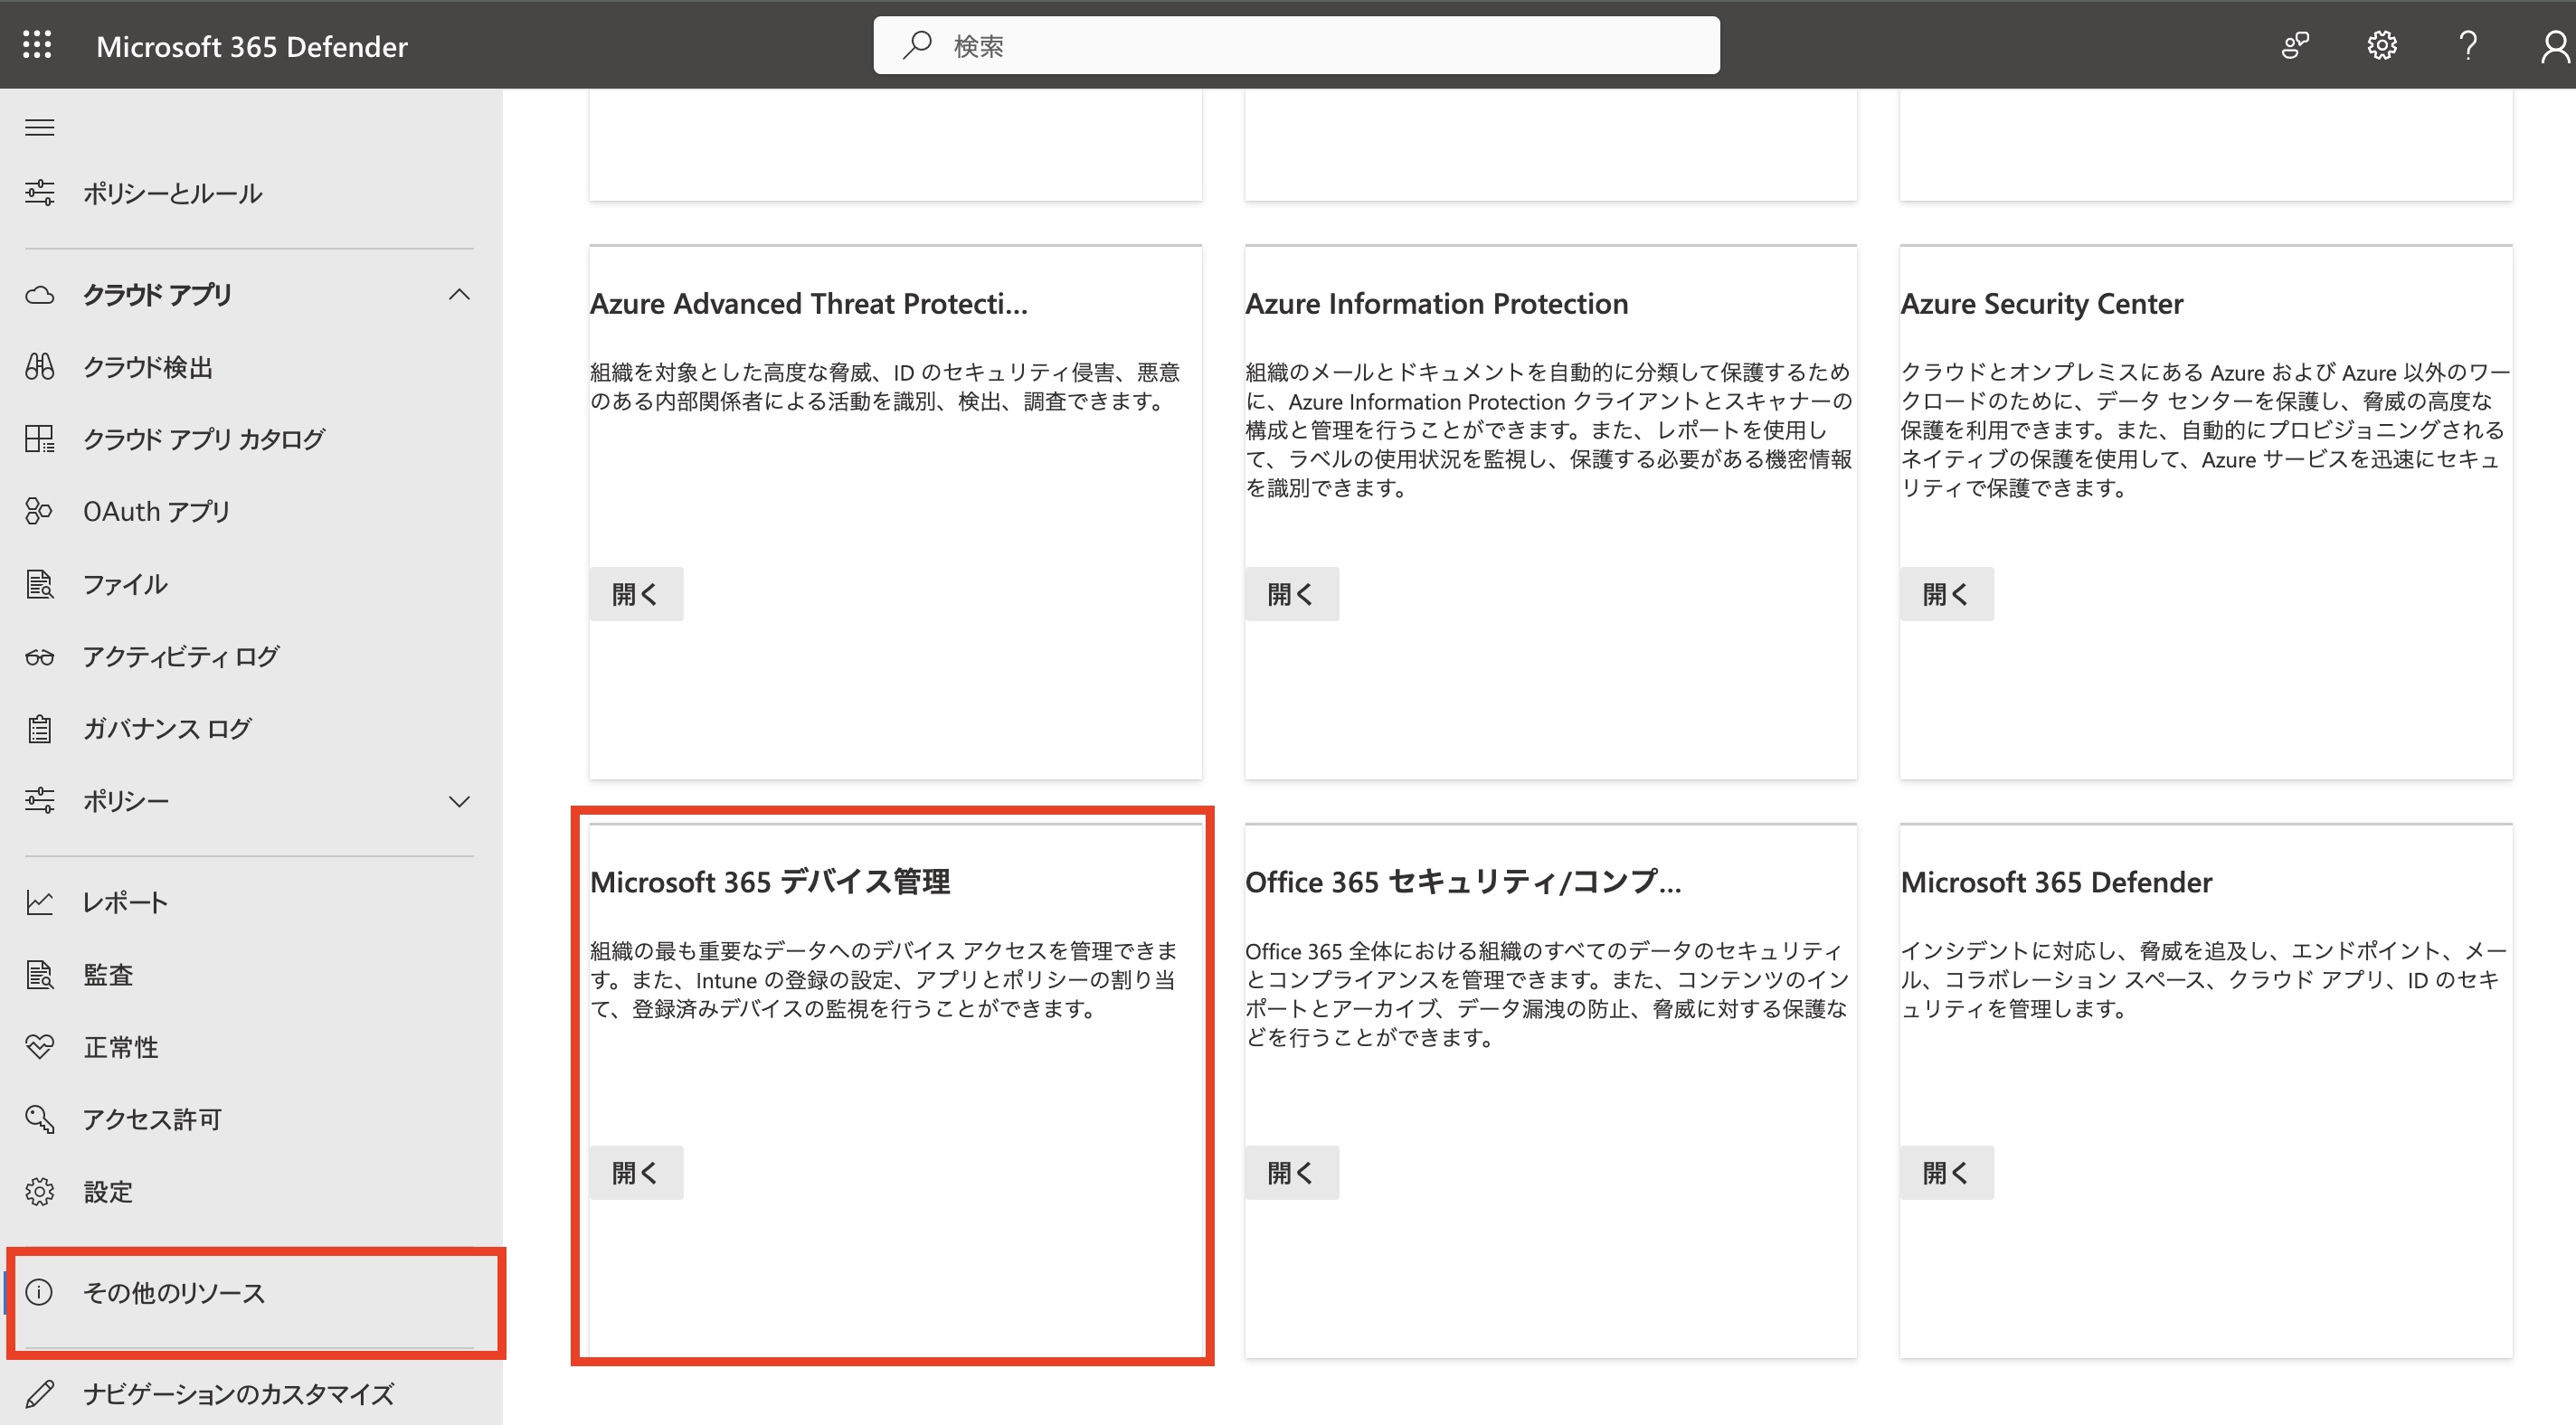Click the chart icon for レポート

point(39,902)
